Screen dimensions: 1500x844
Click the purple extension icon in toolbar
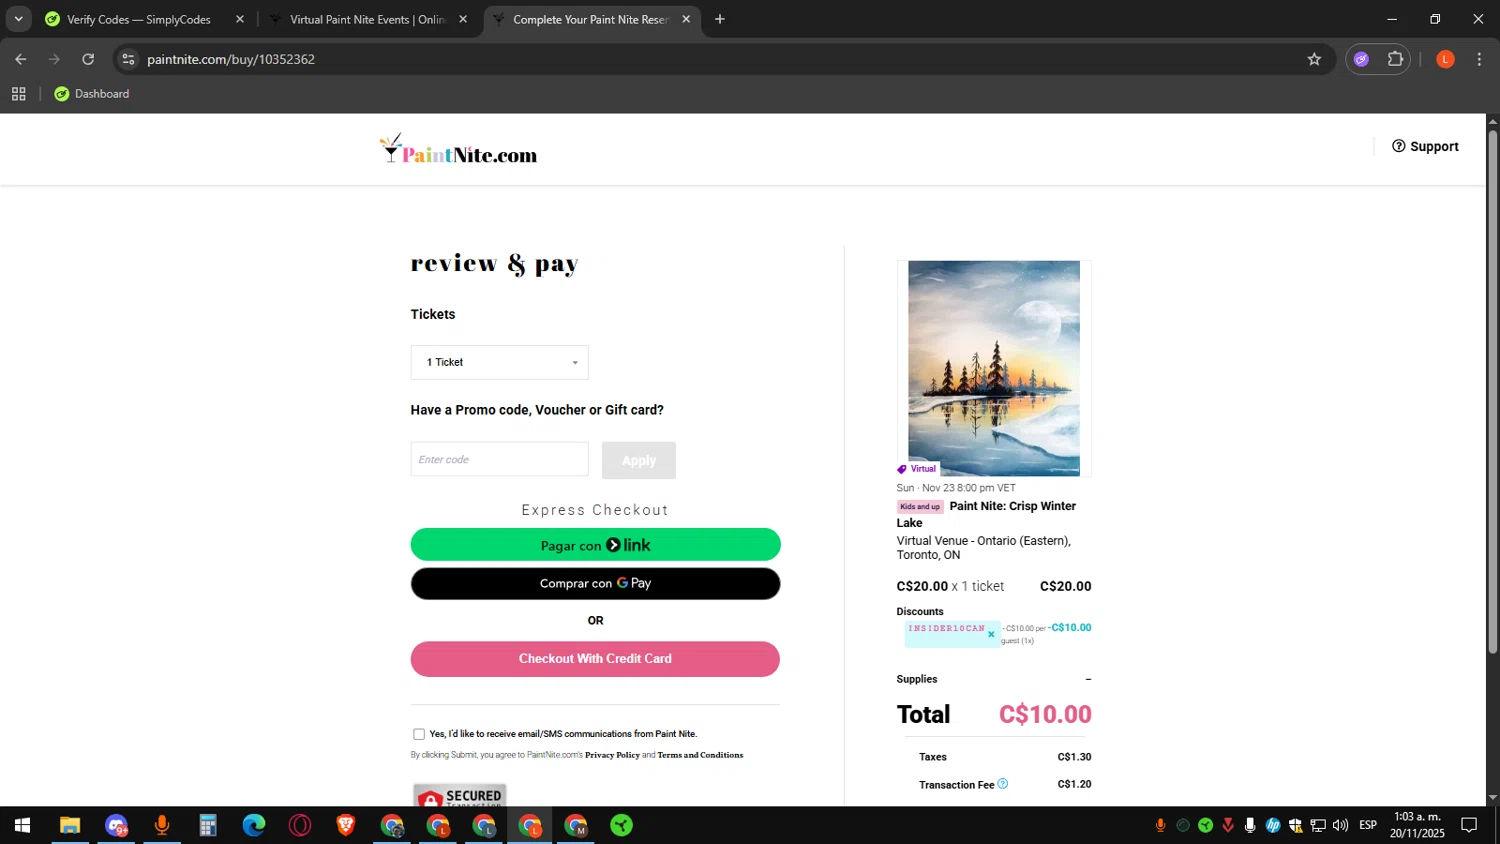1361,59
